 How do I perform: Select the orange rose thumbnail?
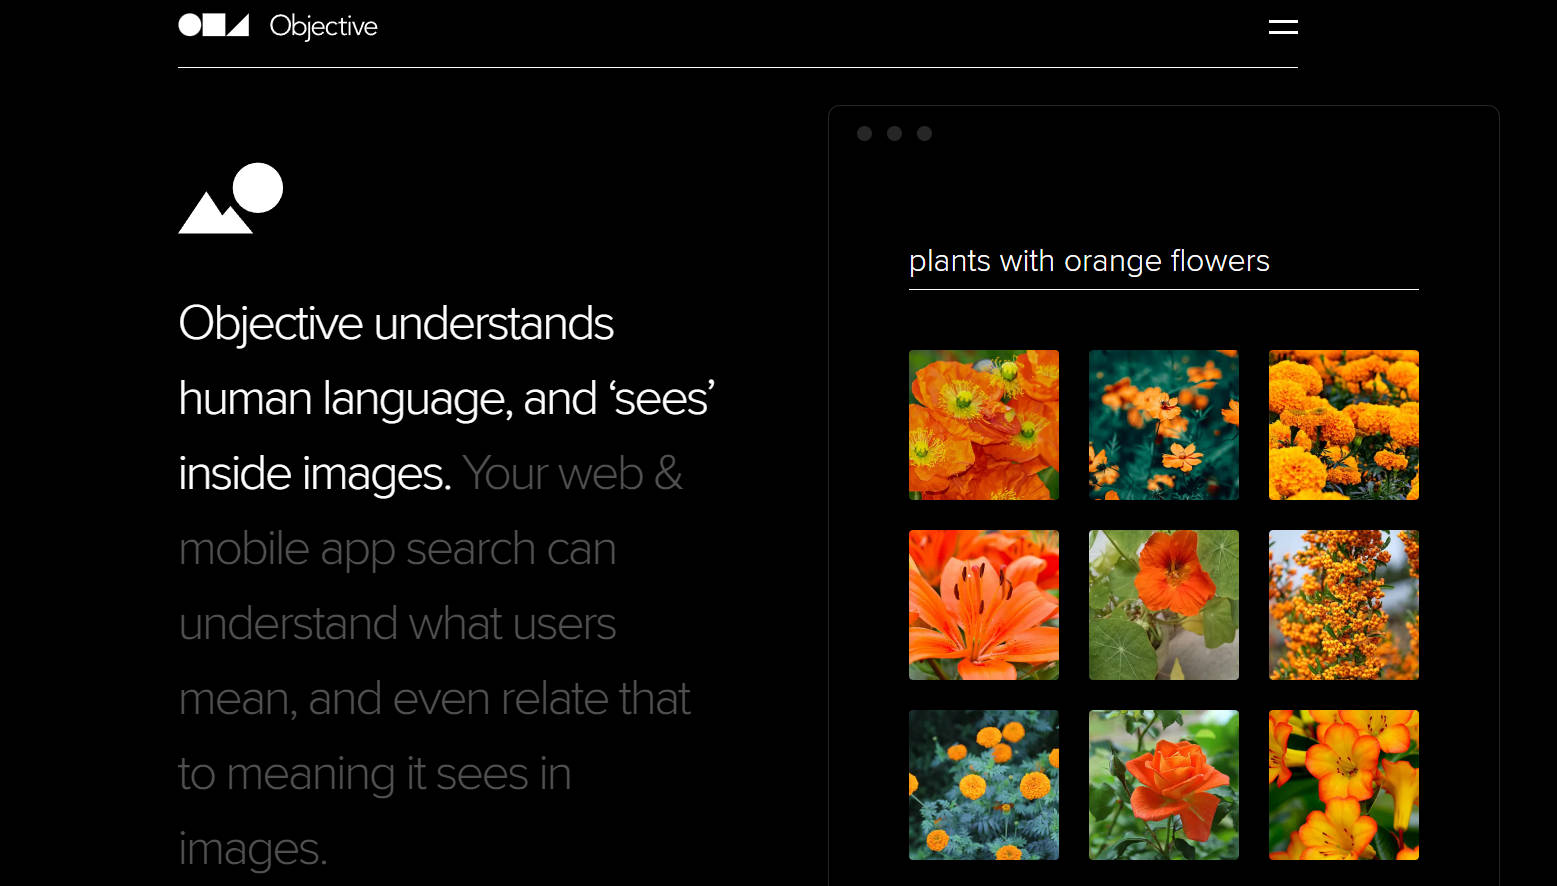[x=1163, y=784]
